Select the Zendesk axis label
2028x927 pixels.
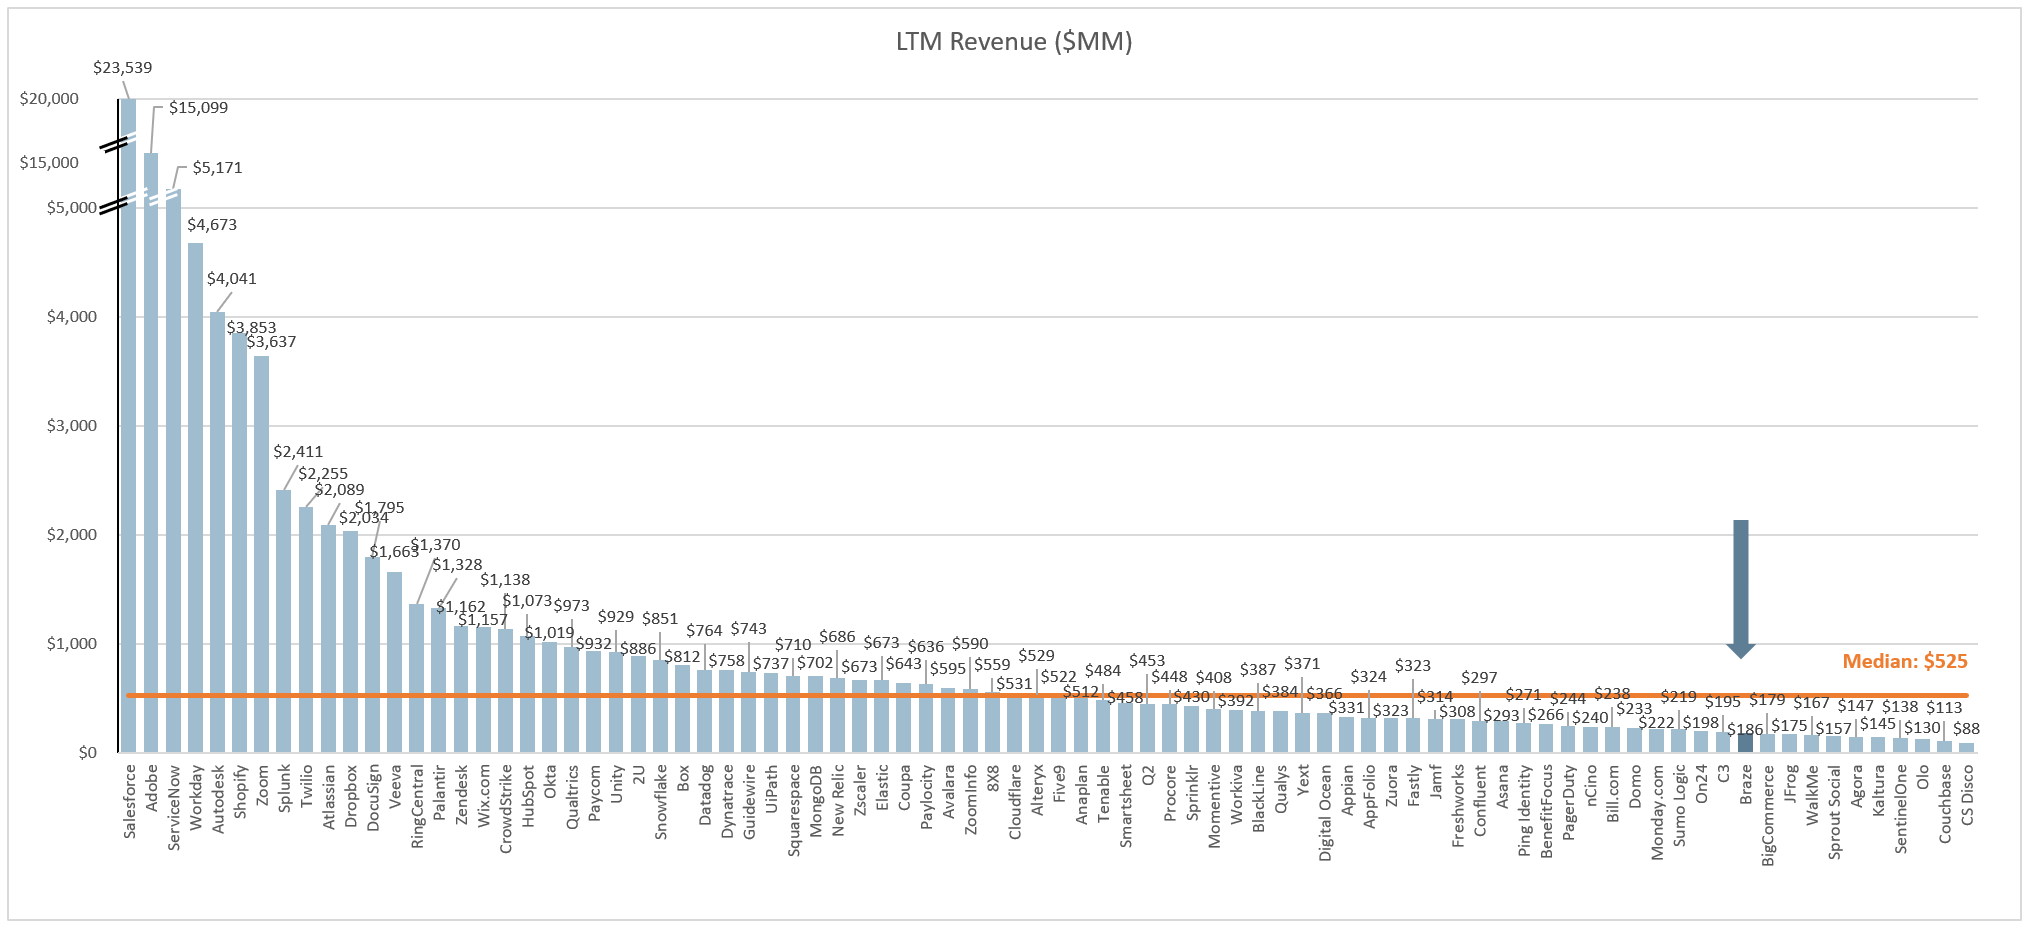click(461, 795)
